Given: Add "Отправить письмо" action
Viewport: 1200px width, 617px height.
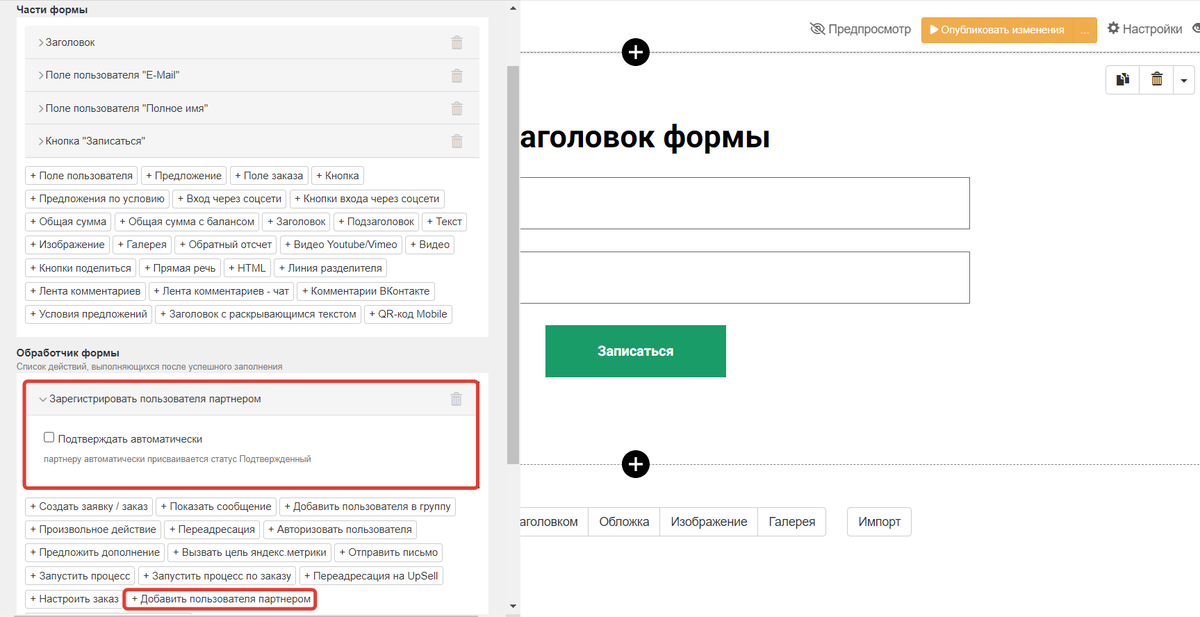Looking at the screenshot, I should click(387, 552).
